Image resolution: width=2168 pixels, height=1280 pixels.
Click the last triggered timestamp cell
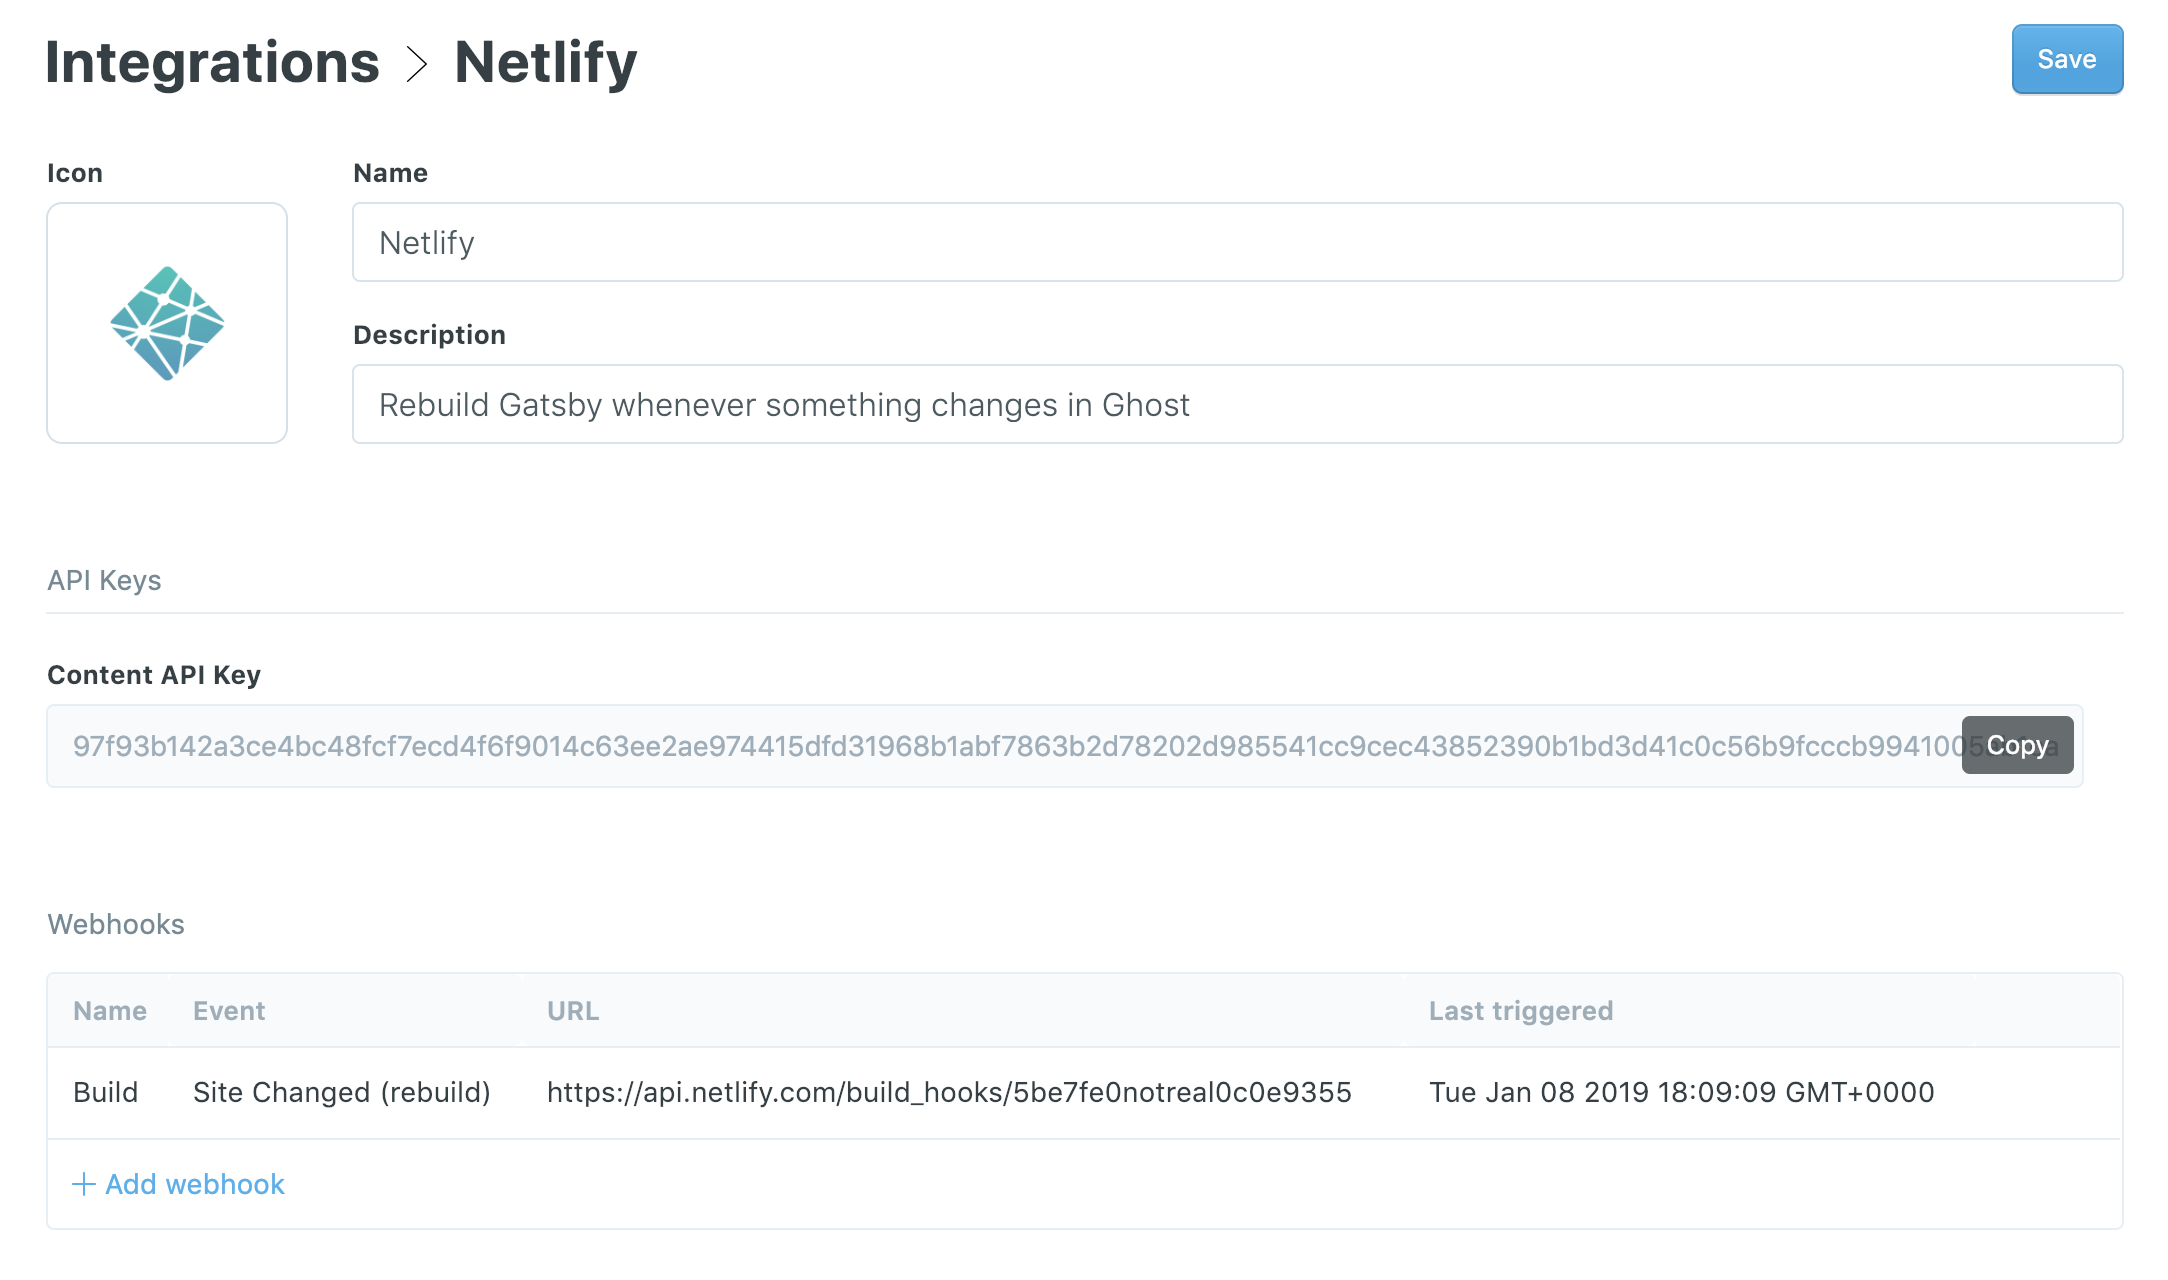point(1681,1092)
